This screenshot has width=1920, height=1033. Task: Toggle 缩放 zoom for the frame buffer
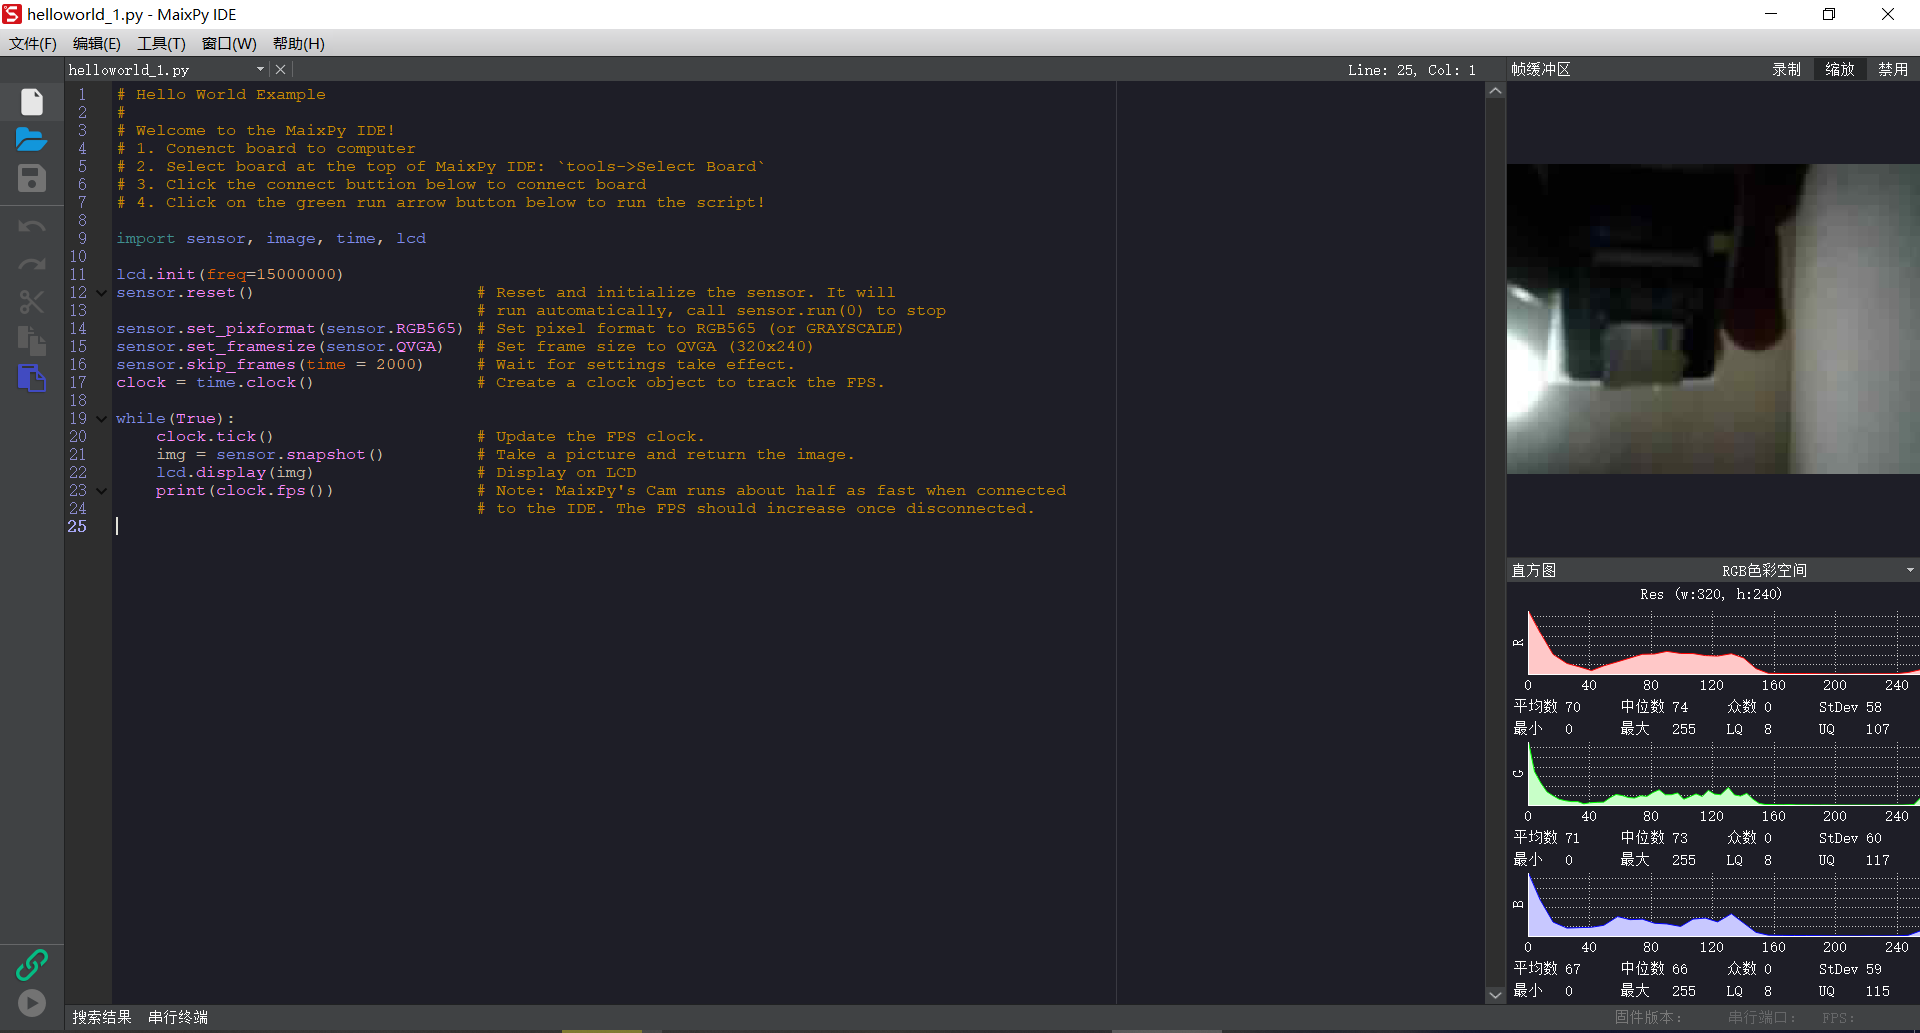coord(1840,69)
